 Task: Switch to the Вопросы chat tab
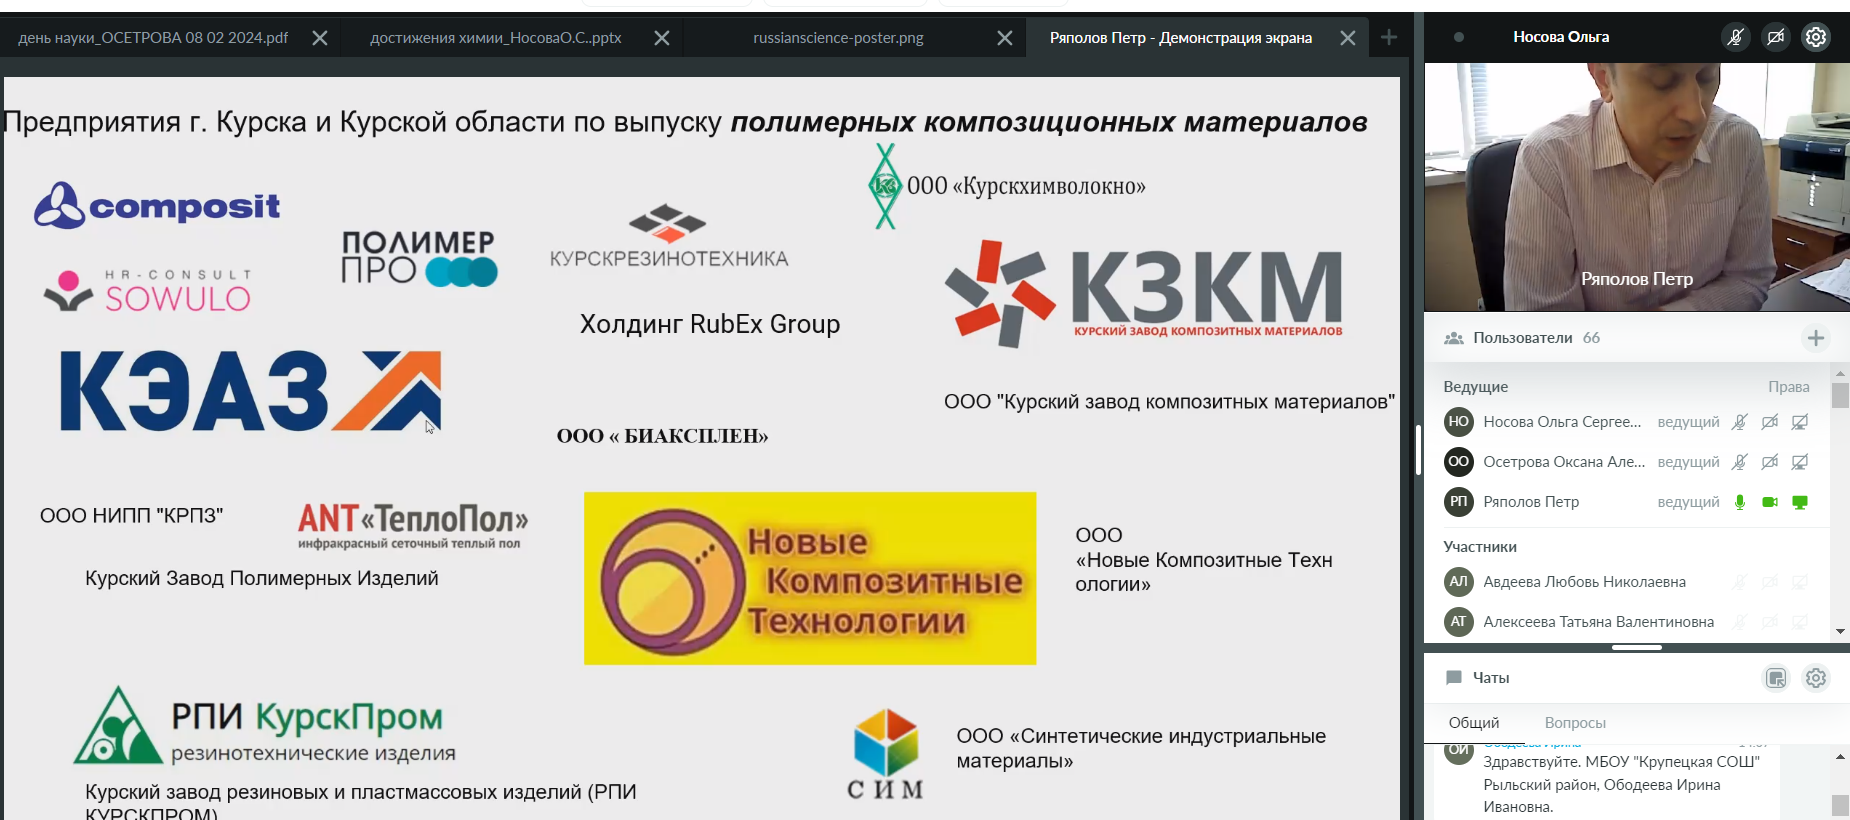coord(1575,723)
